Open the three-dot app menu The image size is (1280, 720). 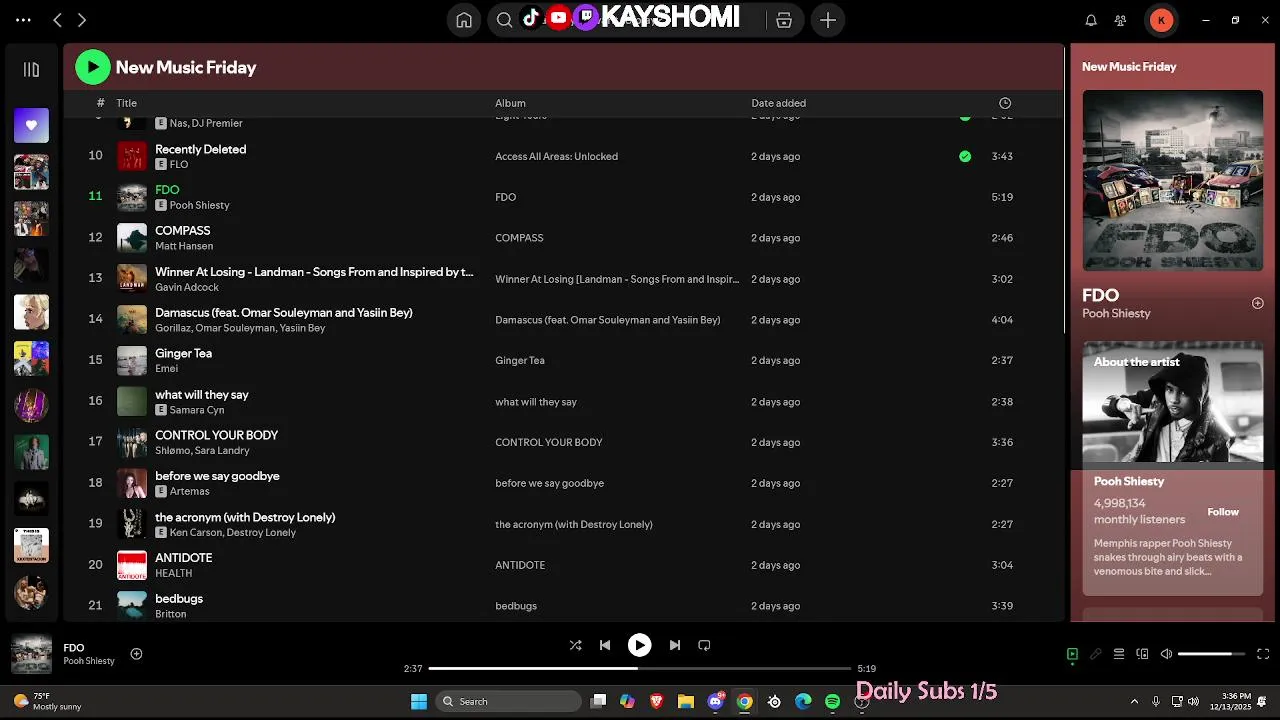click(23, 20)
